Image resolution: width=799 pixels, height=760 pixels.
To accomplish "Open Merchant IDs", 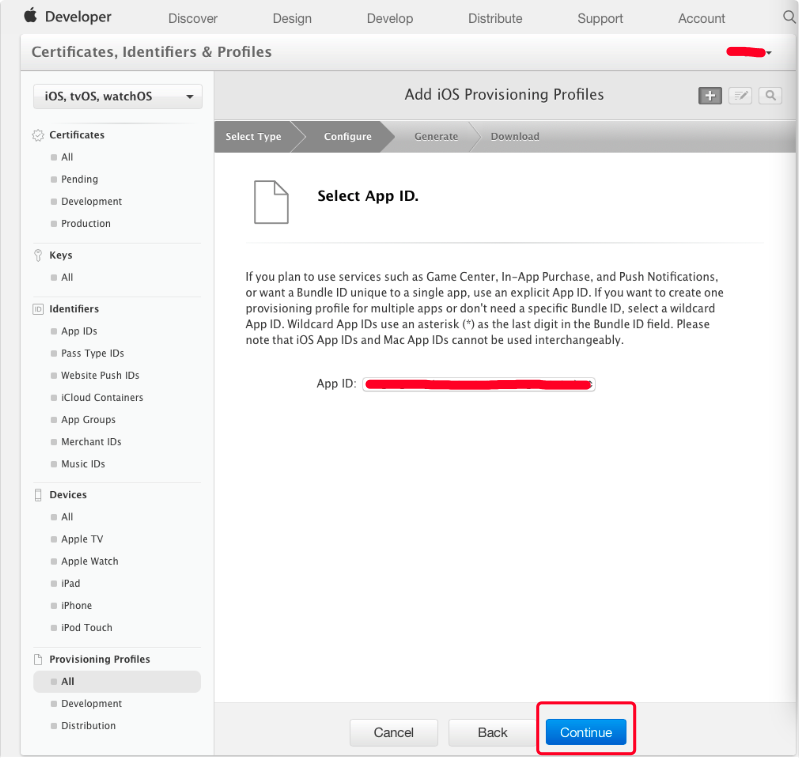I will (x=91, y=442).
